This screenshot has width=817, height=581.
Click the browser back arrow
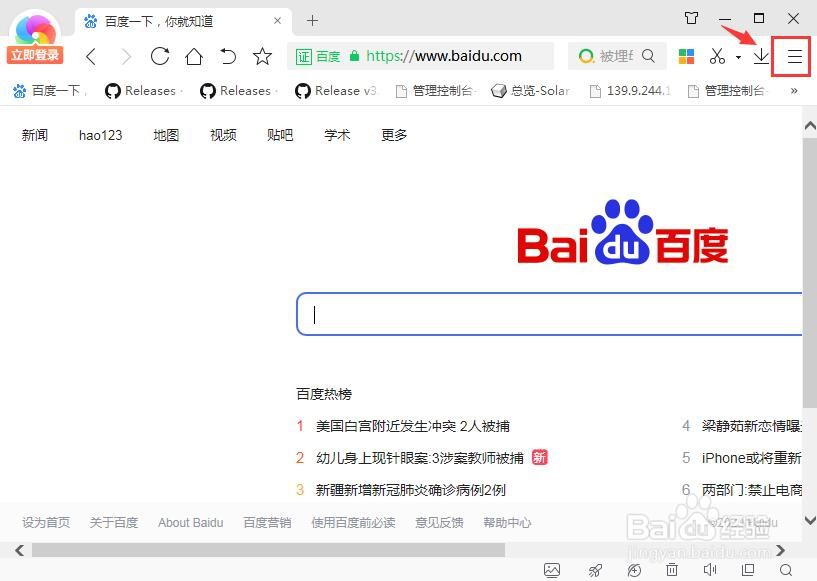pos(91,56)
